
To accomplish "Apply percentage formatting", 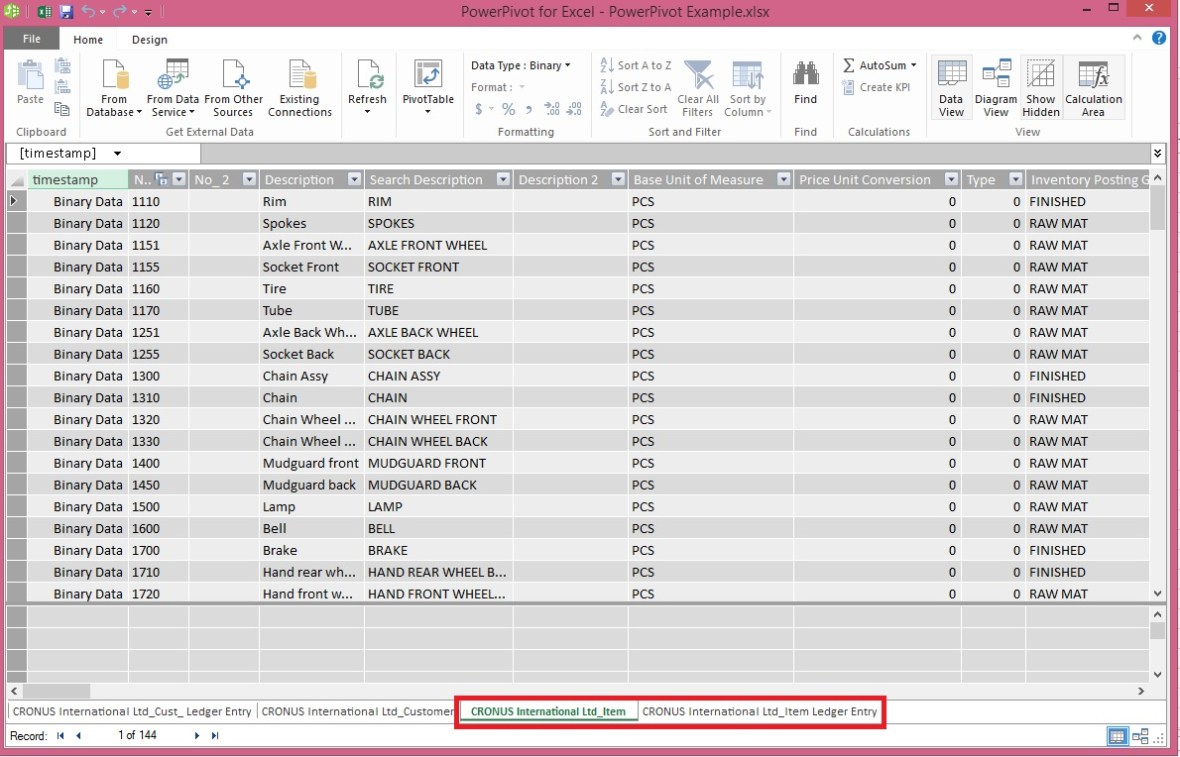I will click(x=506, y=109).
